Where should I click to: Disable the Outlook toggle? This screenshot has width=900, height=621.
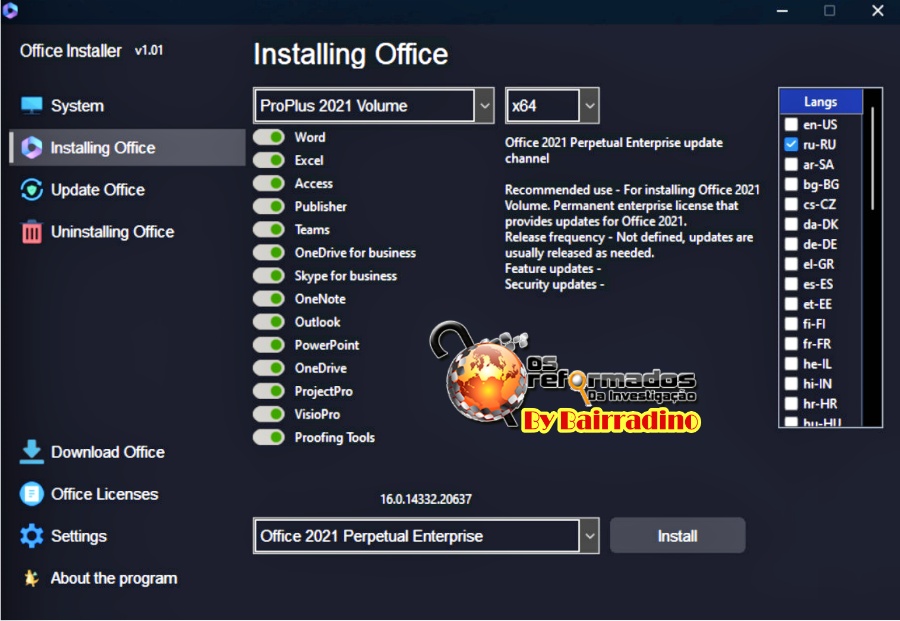[269, 321]
